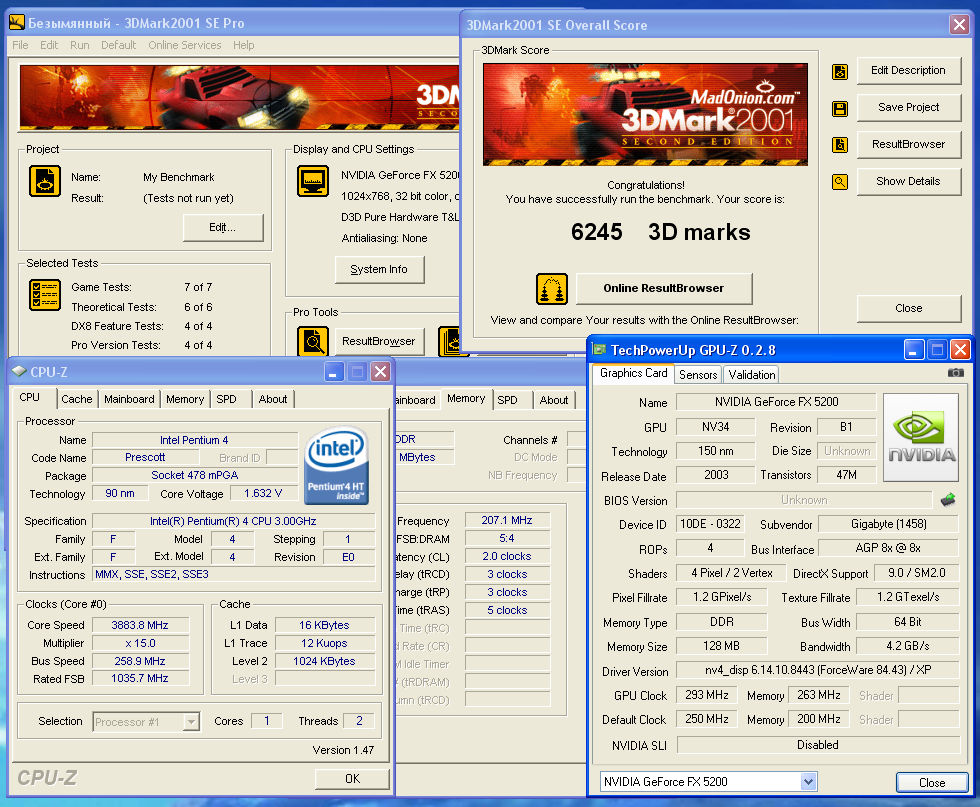Image resolution: width=980 pixels, height=807 pixels.
Task: Click the Instructions field MMX, SSE, SSE2, SSE3
Action: point(233,574)
